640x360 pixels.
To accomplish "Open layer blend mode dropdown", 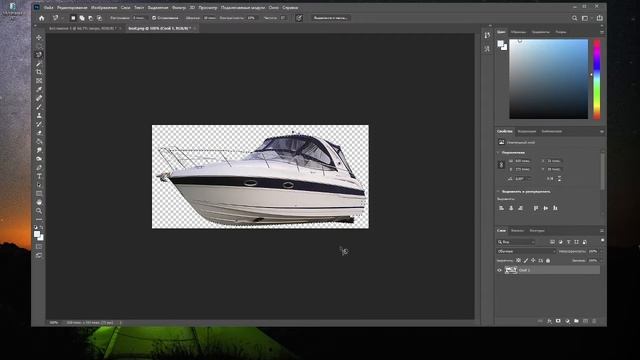I will pos(527,251).
